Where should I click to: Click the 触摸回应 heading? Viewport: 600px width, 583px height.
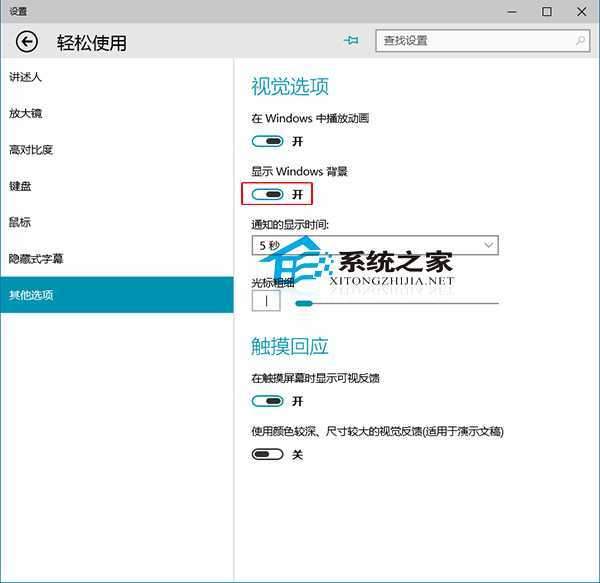point(290,346)
